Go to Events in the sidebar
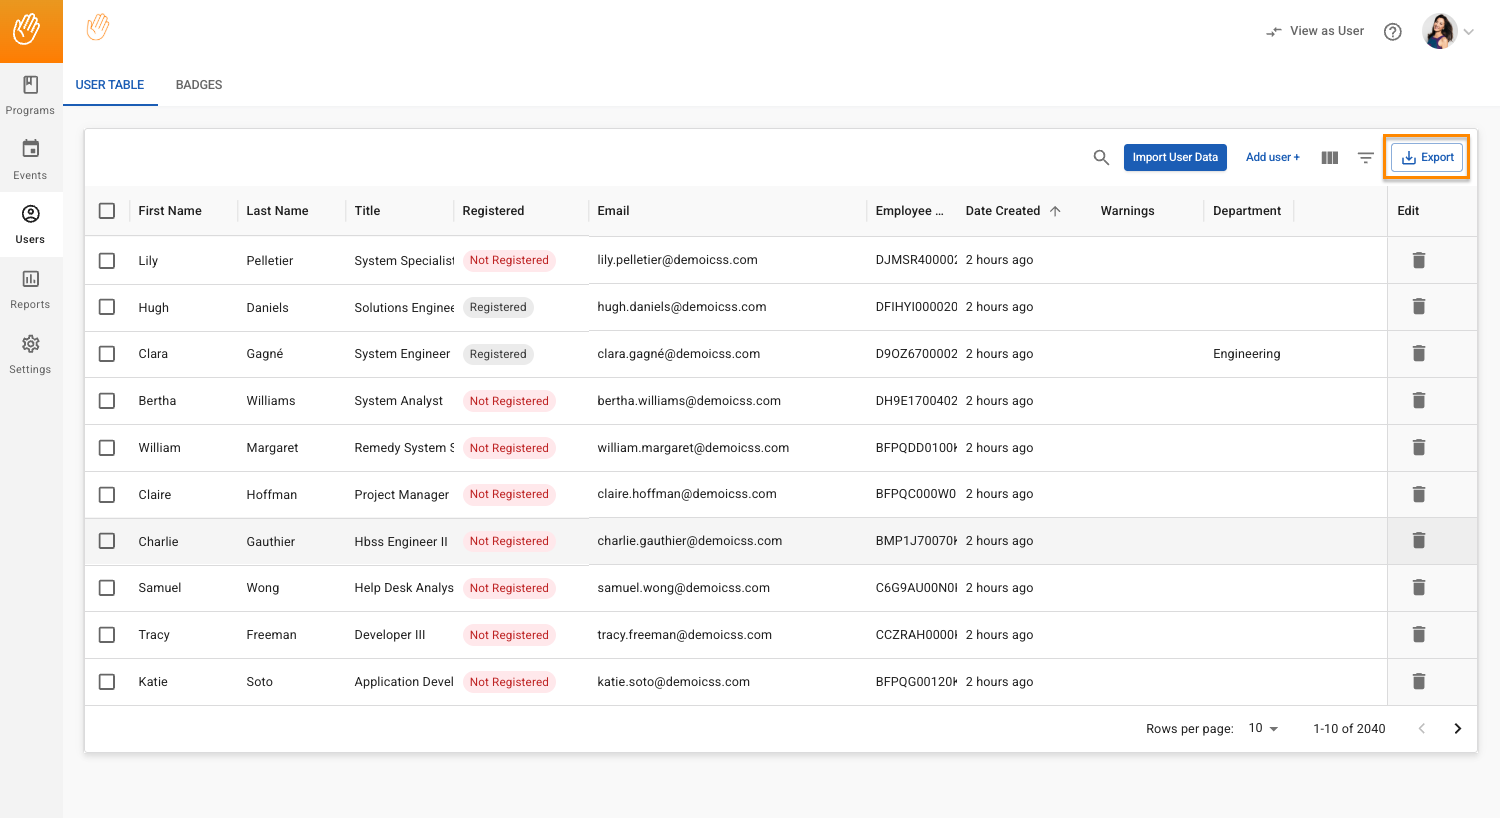Screen dimensions: 1500x818 30,160
